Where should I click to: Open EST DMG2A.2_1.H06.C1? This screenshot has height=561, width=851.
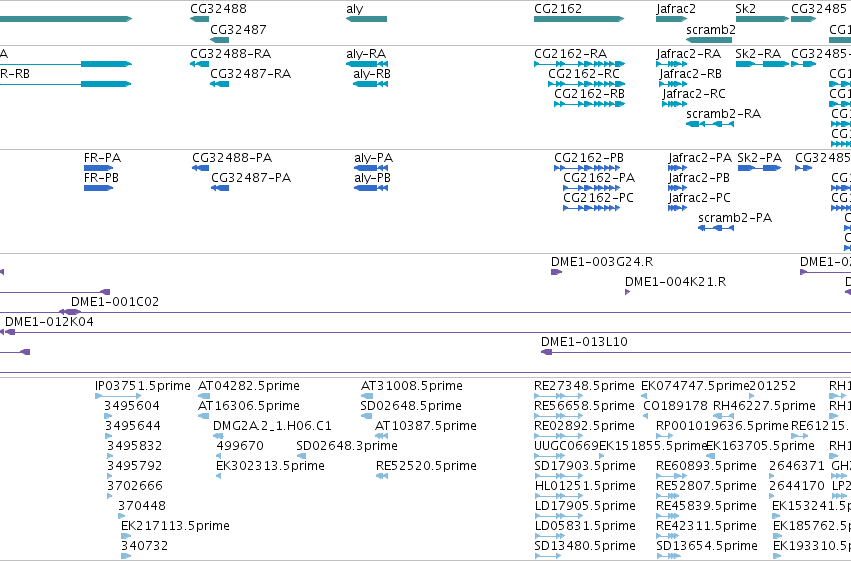[x=272, y=426]
